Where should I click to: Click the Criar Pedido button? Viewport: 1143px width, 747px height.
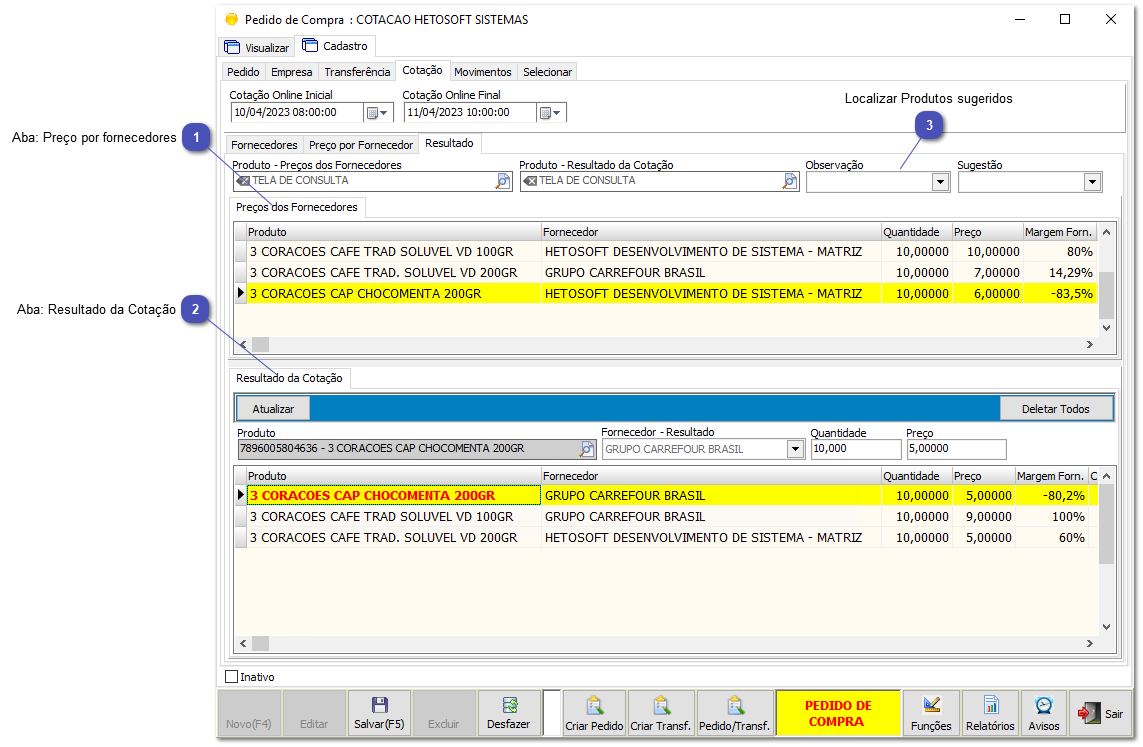(594, 713)
